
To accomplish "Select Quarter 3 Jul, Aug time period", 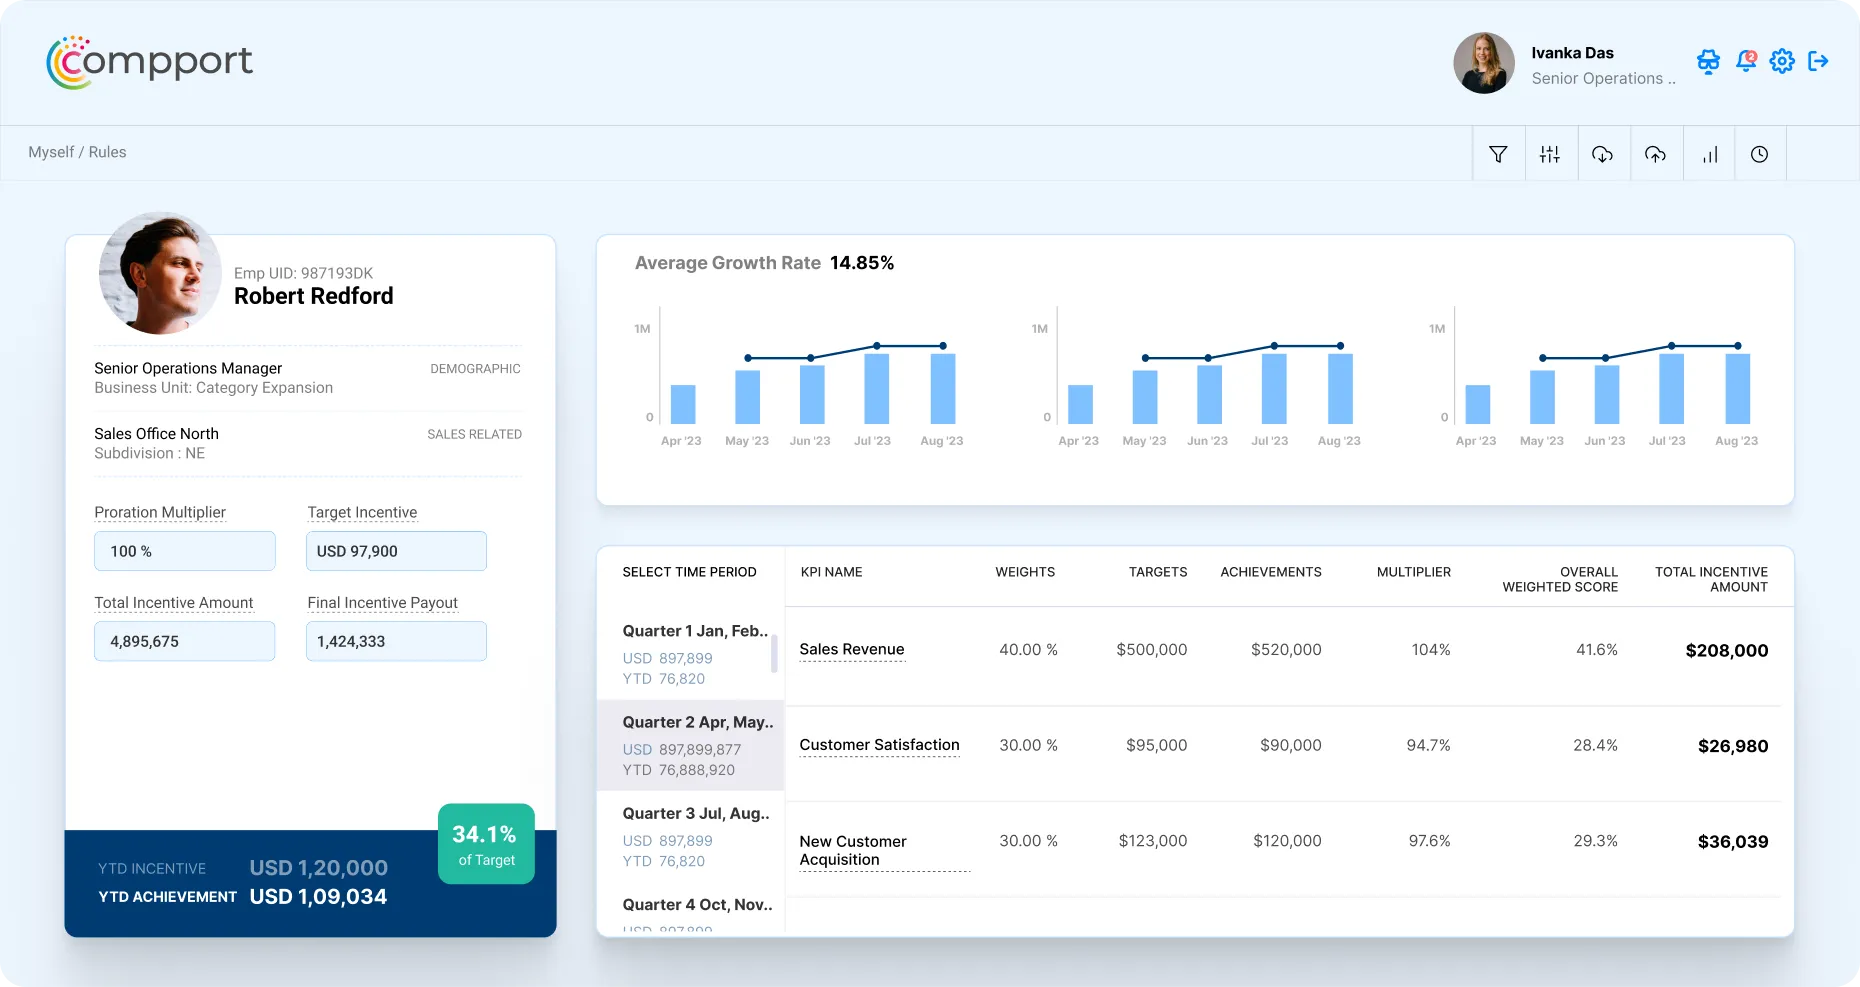I will (690, 836).
